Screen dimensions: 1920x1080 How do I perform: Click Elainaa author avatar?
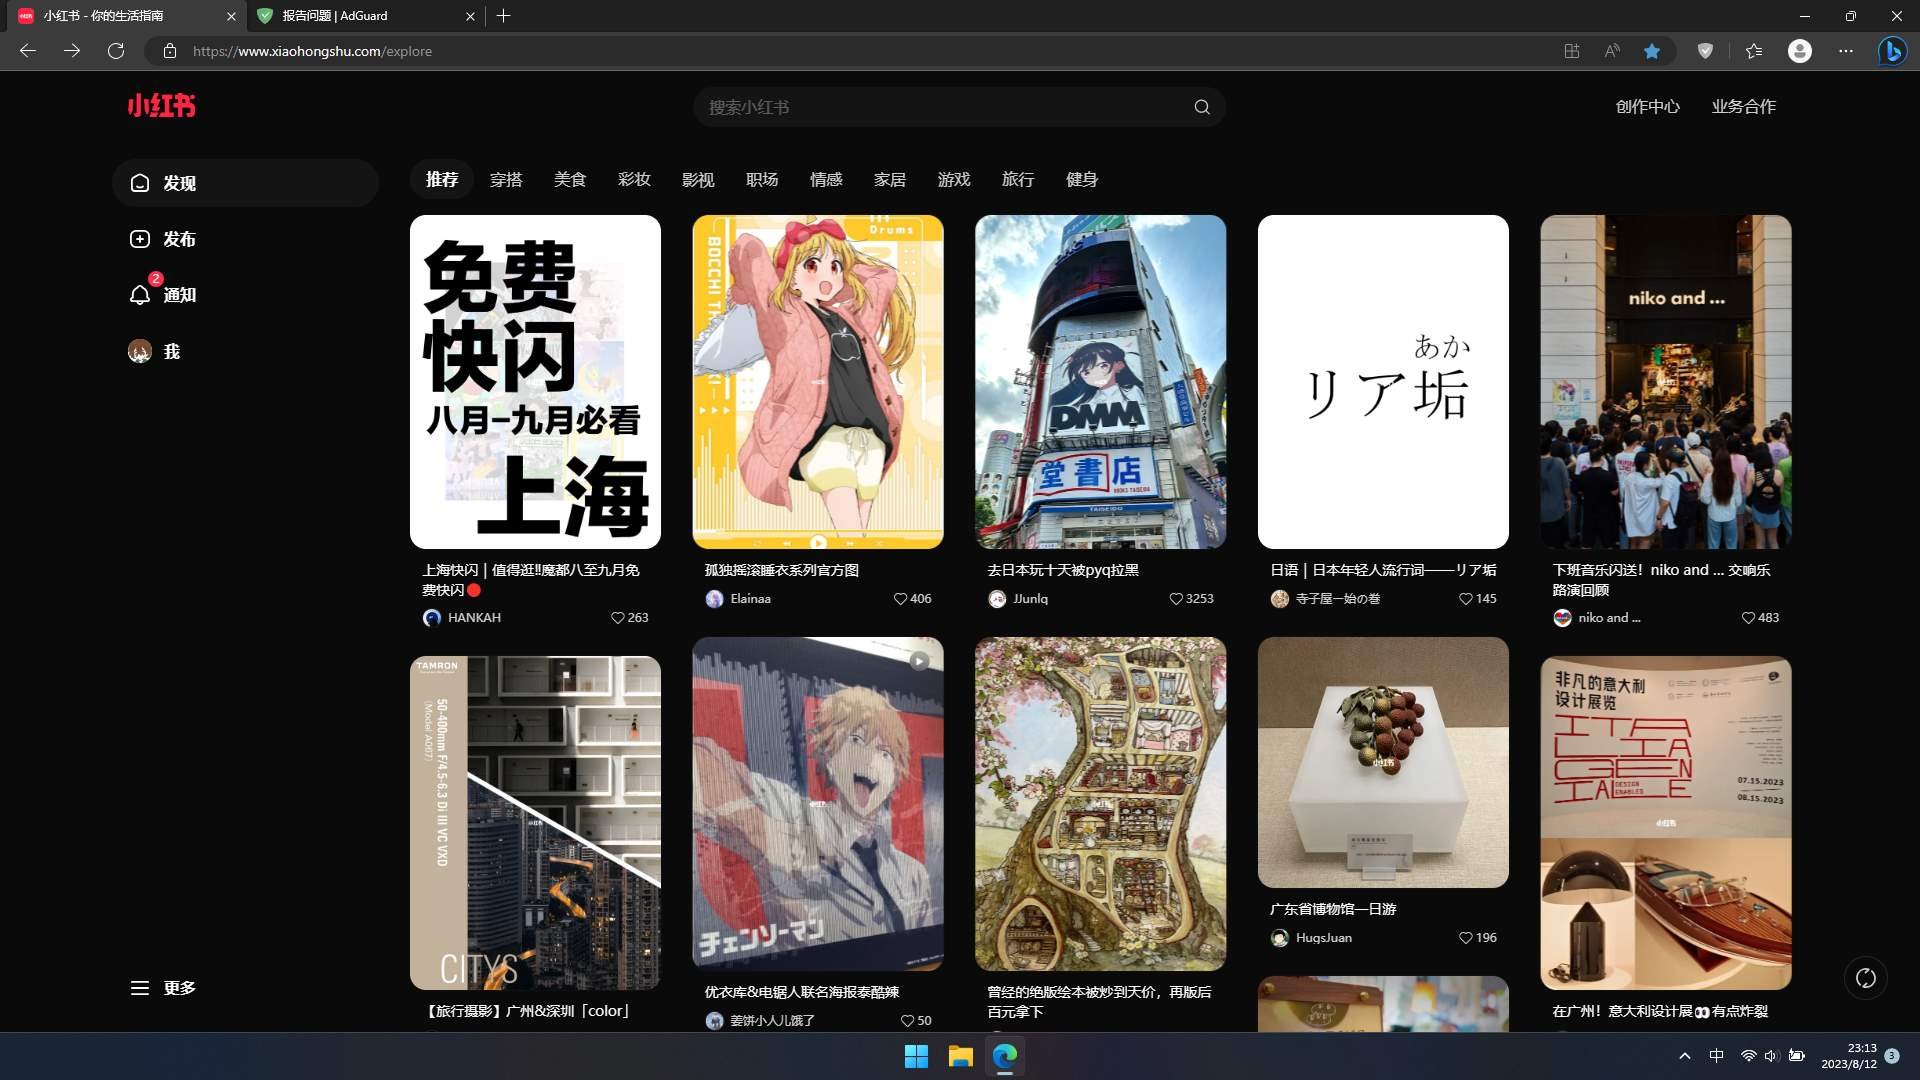(x=714, y=599)
